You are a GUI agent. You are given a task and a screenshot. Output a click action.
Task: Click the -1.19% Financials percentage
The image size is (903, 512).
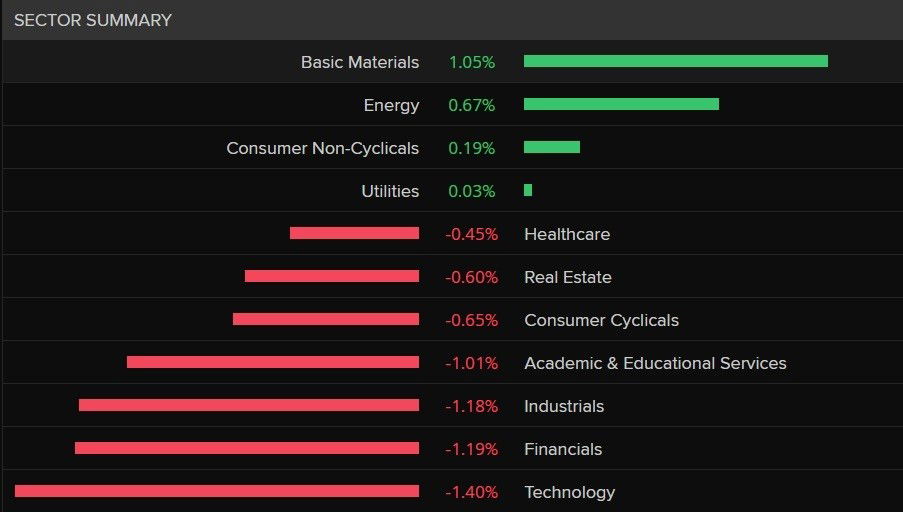pyautogui.click(x=472, y=449)
